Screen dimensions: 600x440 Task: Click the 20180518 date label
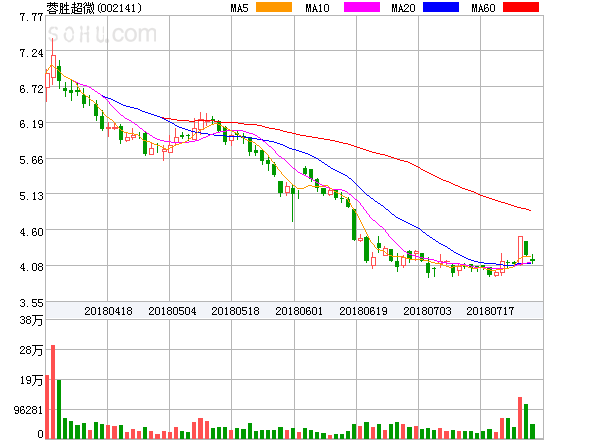click(x=235, y=311)
